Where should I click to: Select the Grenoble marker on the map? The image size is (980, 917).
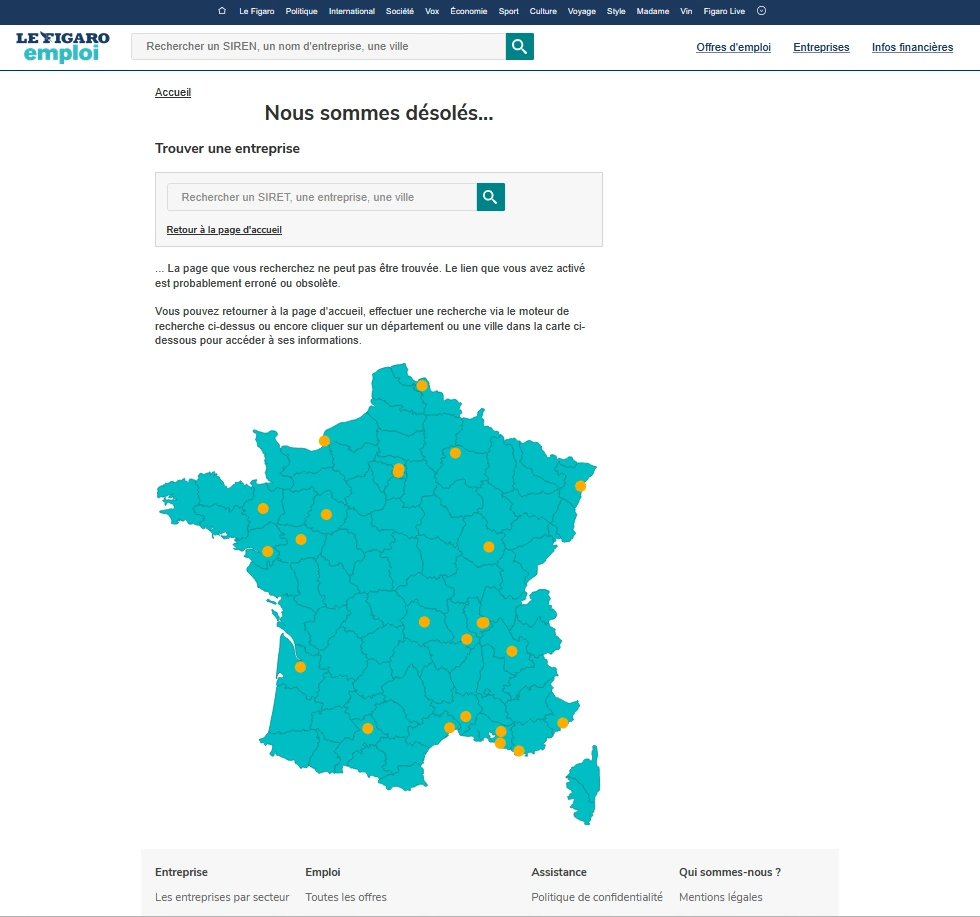[x=512, y=651]
